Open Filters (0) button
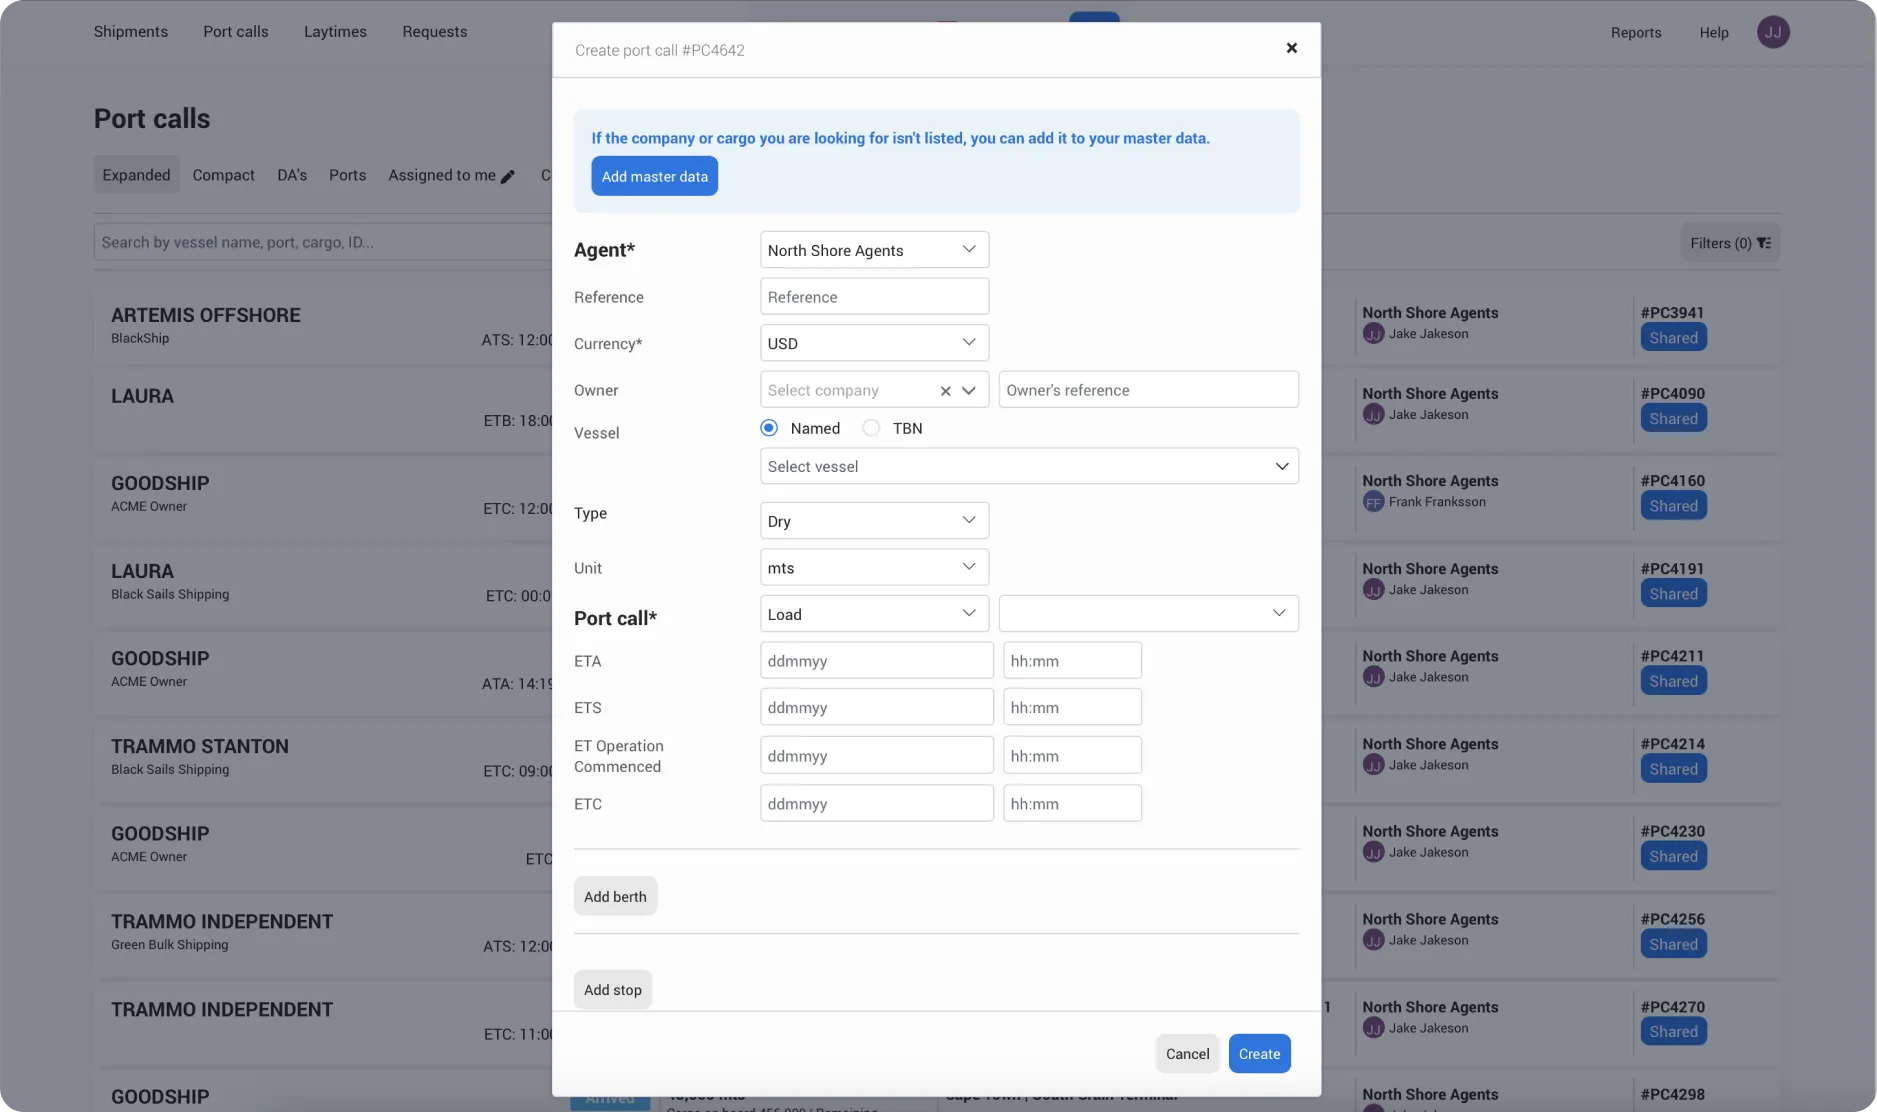This screenshot has width=1877, height=1112. click(x=1730, y=243)
